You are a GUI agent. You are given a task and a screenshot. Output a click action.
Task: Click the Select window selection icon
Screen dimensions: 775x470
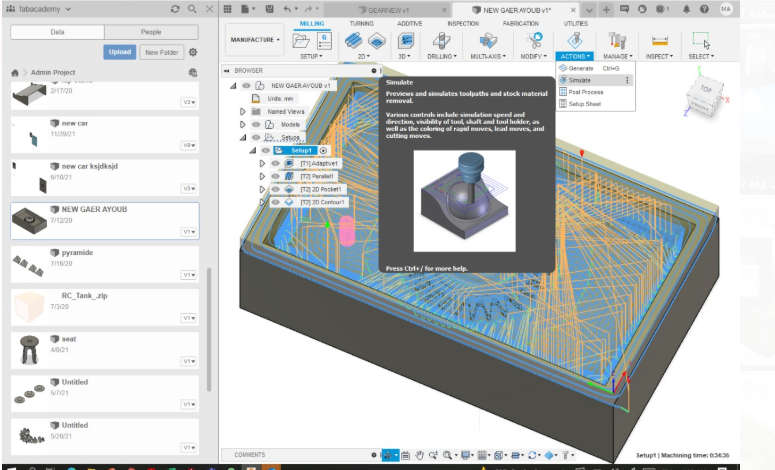[701, 41]
